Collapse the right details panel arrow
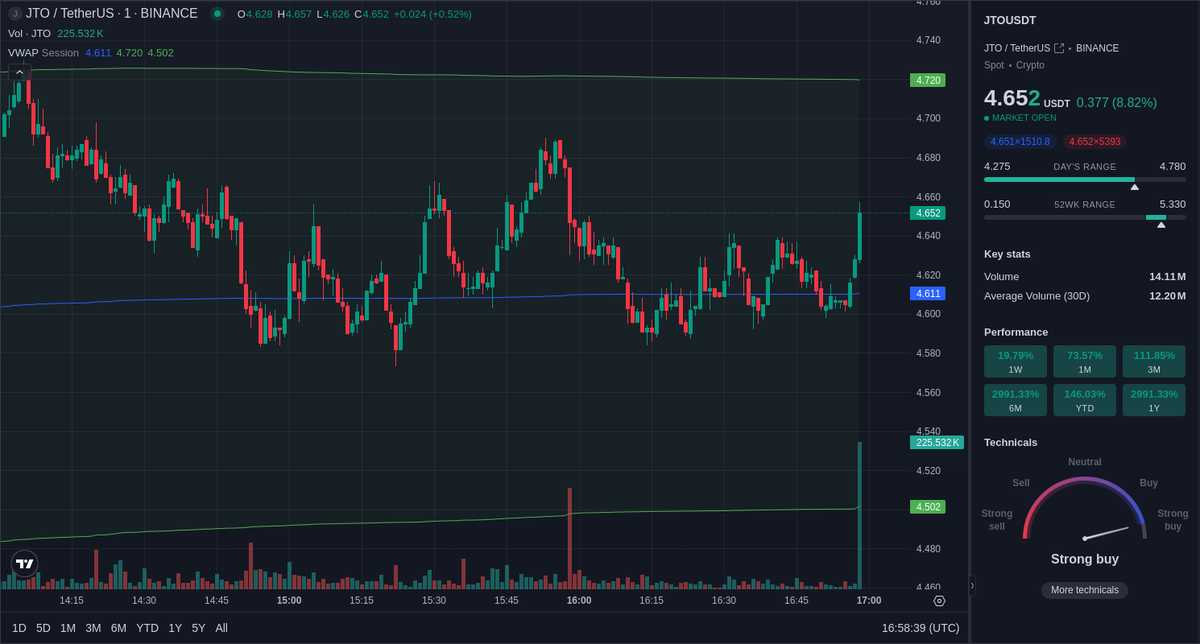 pyautogui.click(x=973, y=586)
